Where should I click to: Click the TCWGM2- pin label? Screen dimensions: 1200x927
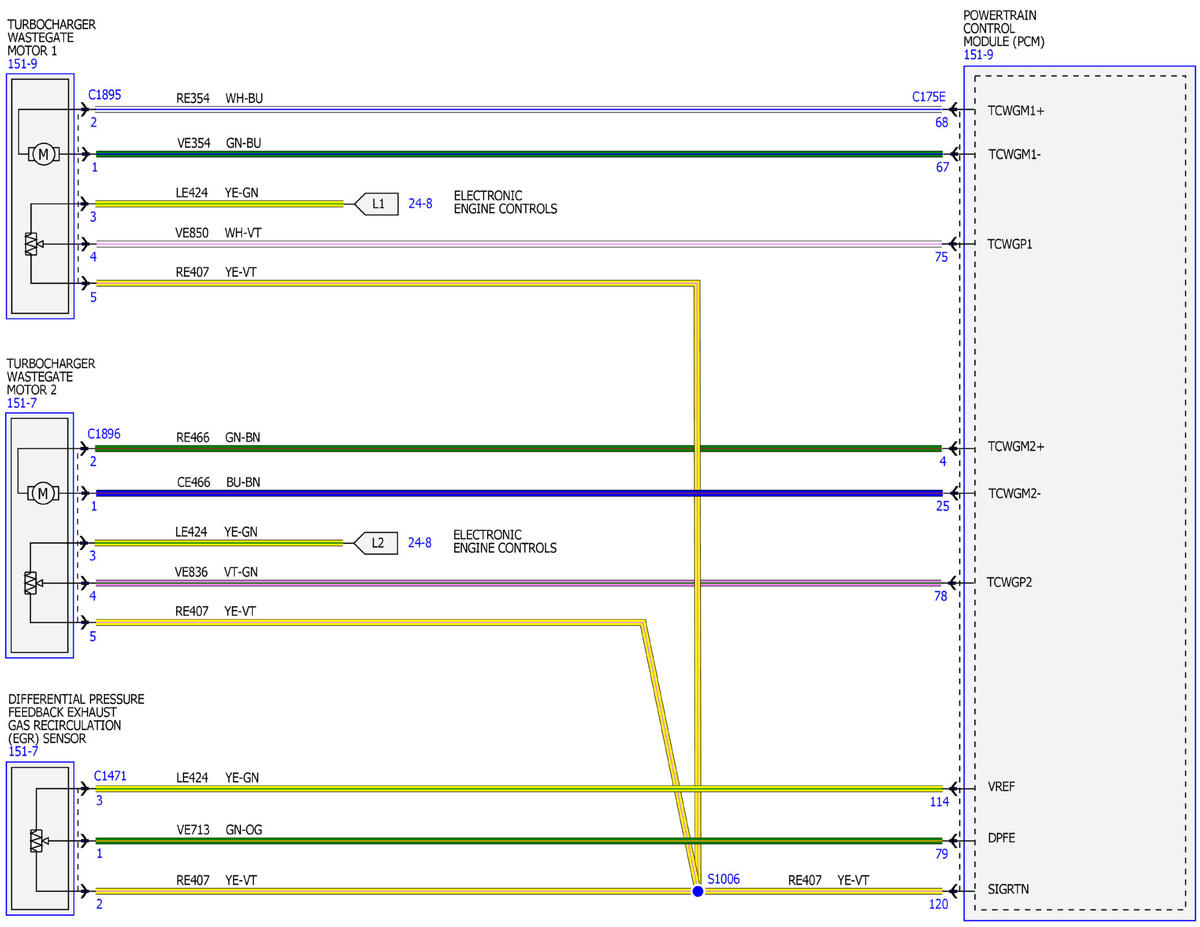point(1014,493)
